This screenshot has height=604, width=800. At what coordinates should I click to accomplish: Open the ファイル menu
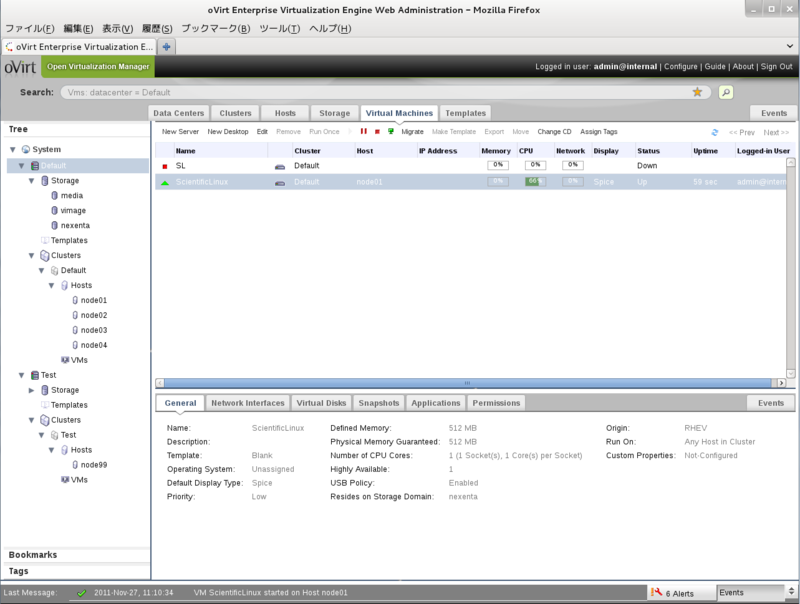tap(30, 29)
